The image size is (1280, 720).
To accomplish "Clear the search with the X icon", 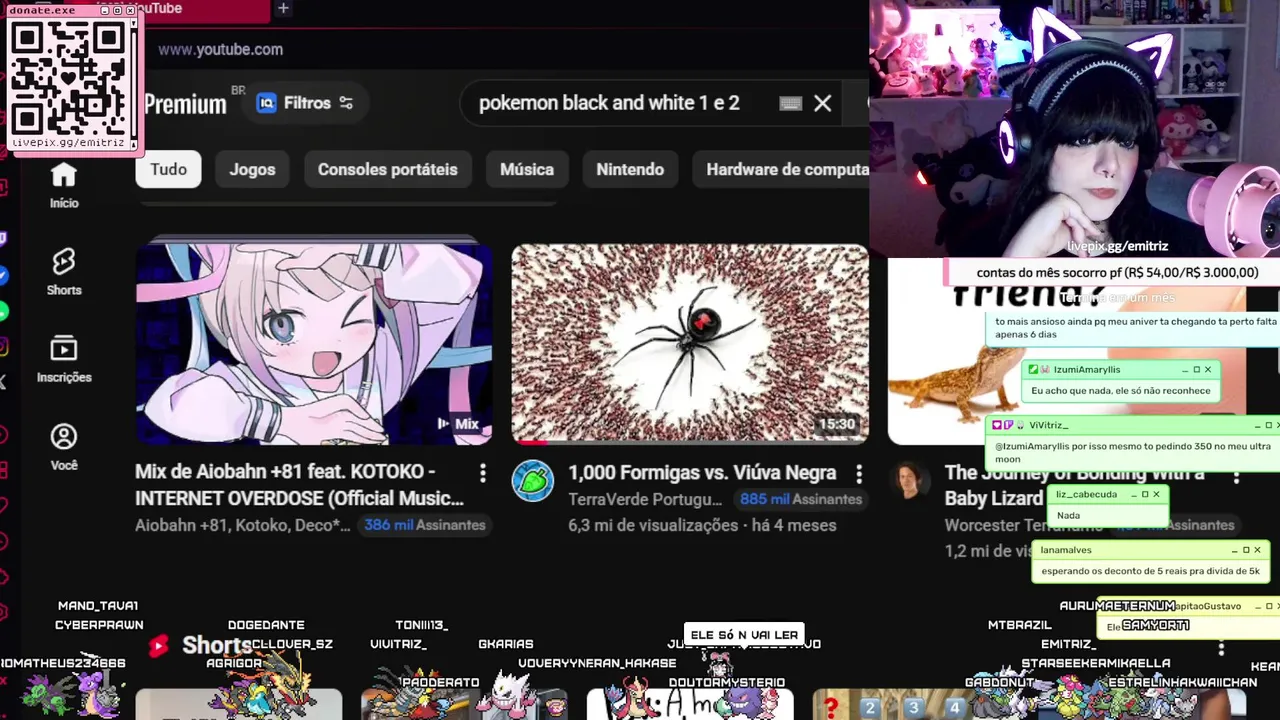I will click(822, 103).
